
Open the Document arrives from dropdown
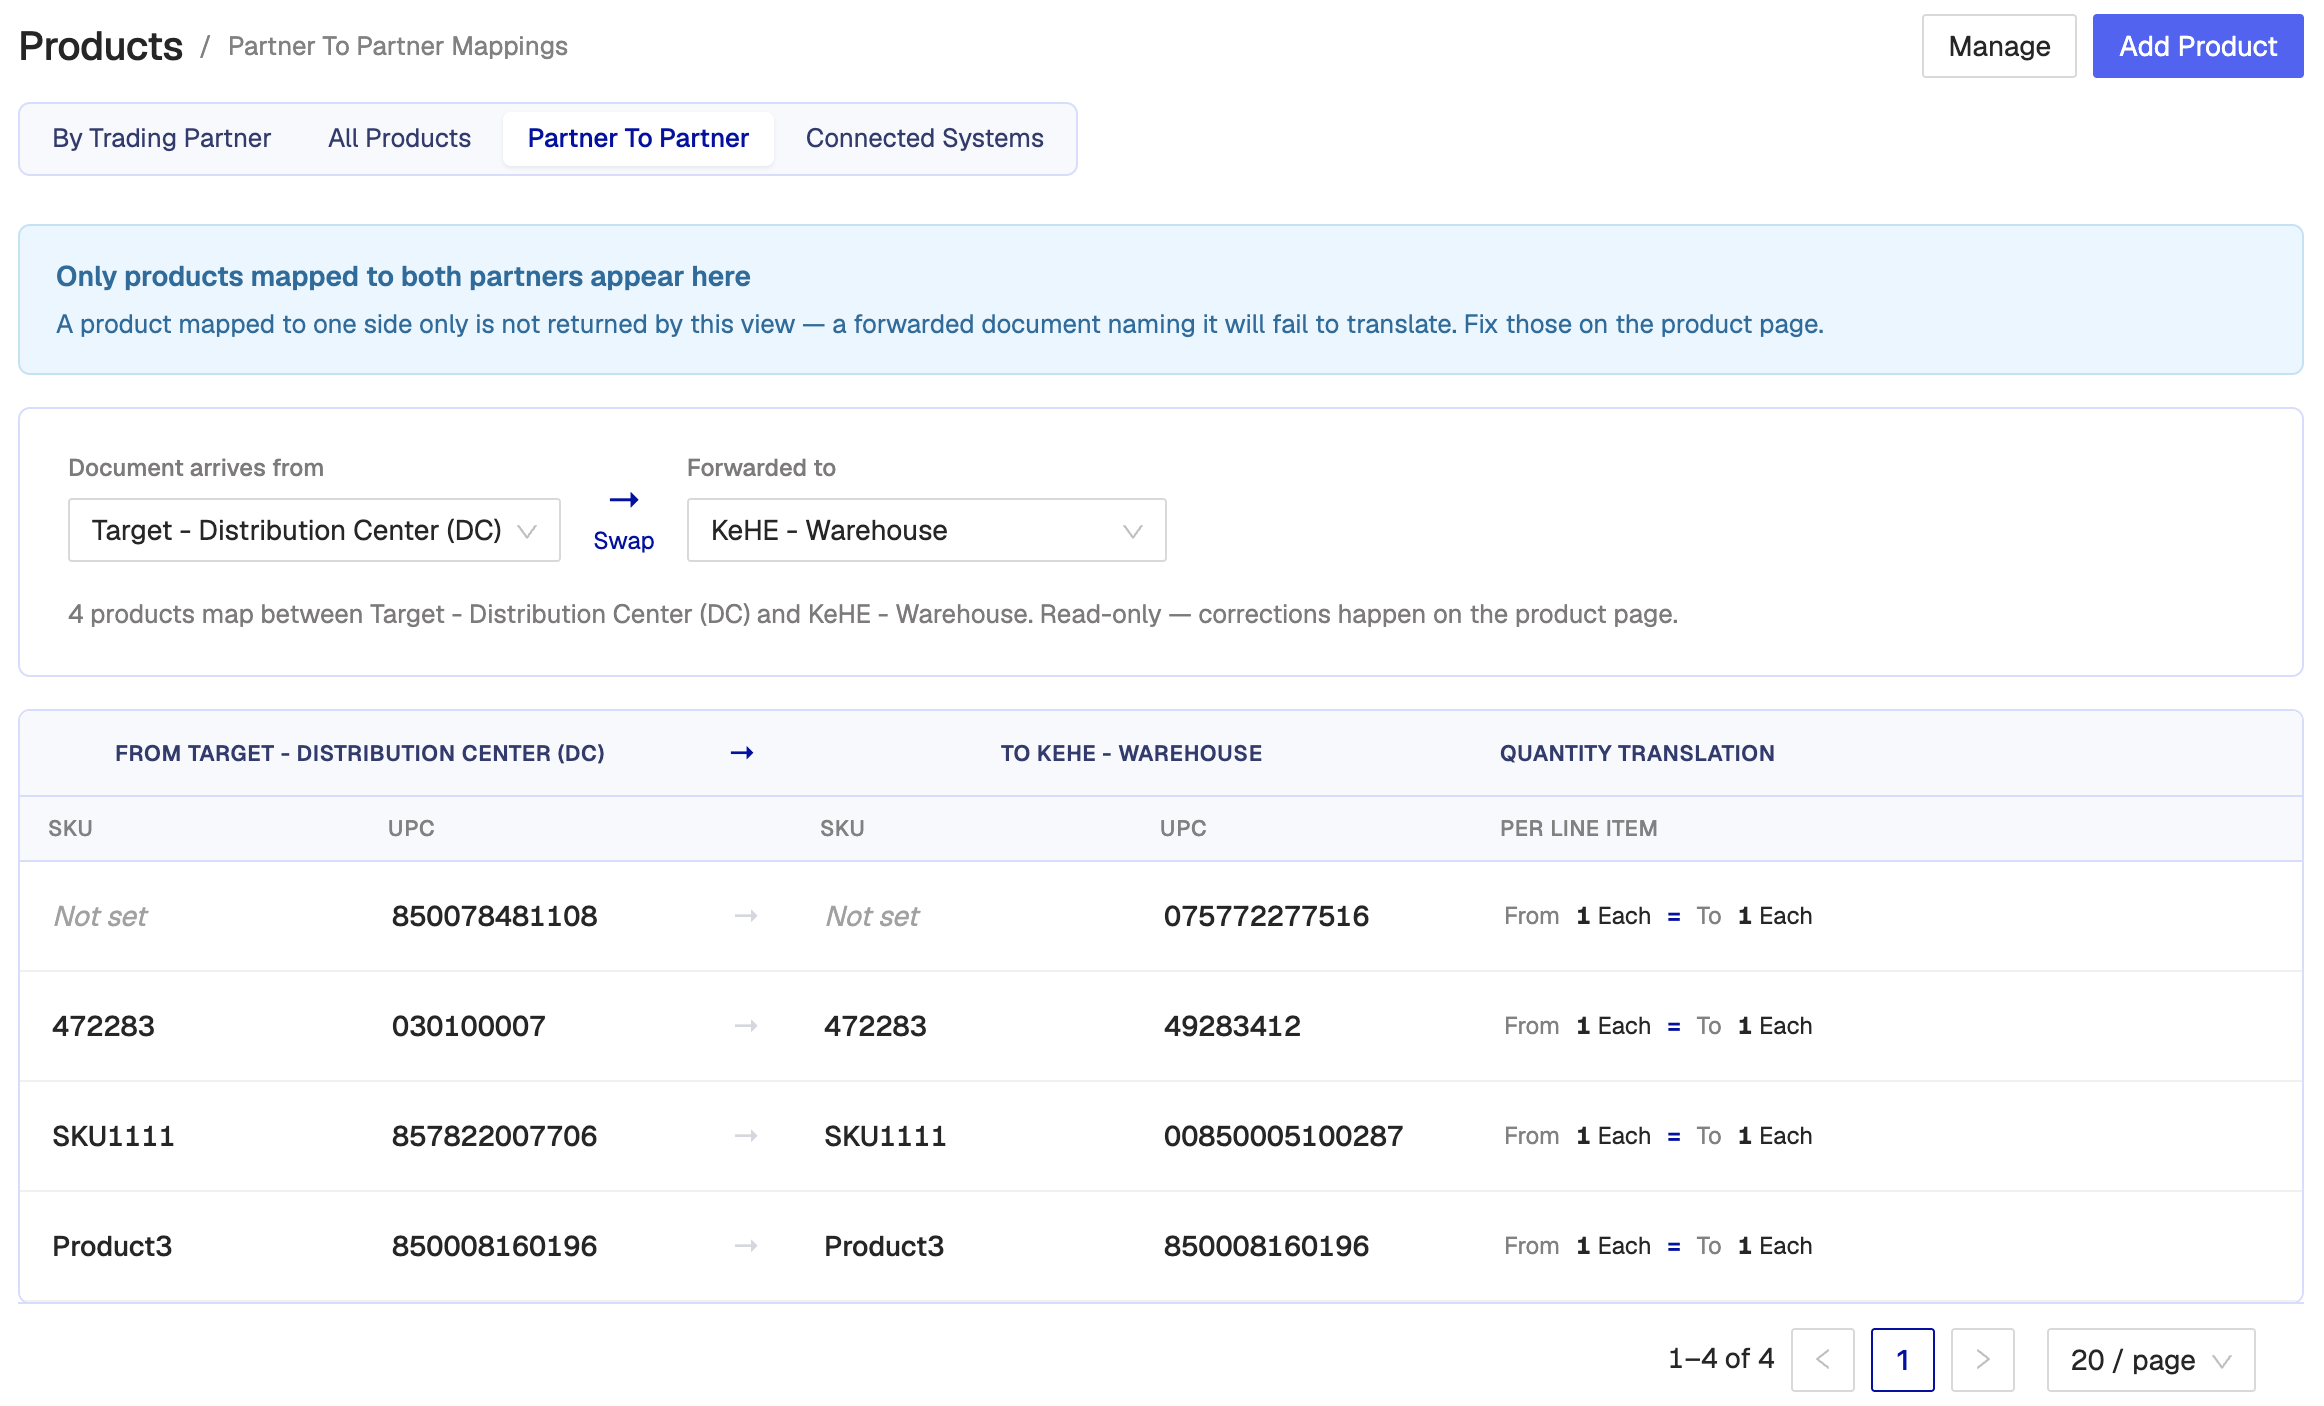314,530
